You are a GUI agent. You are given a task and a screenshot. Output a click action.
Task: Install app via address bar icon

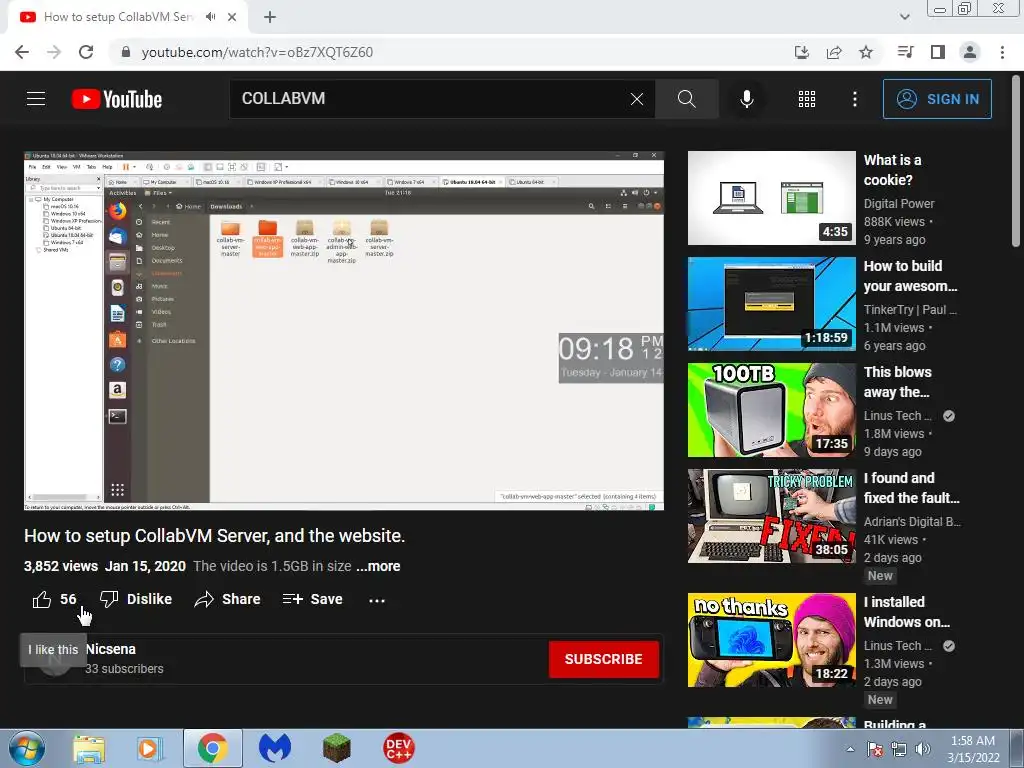pos(802,52)
